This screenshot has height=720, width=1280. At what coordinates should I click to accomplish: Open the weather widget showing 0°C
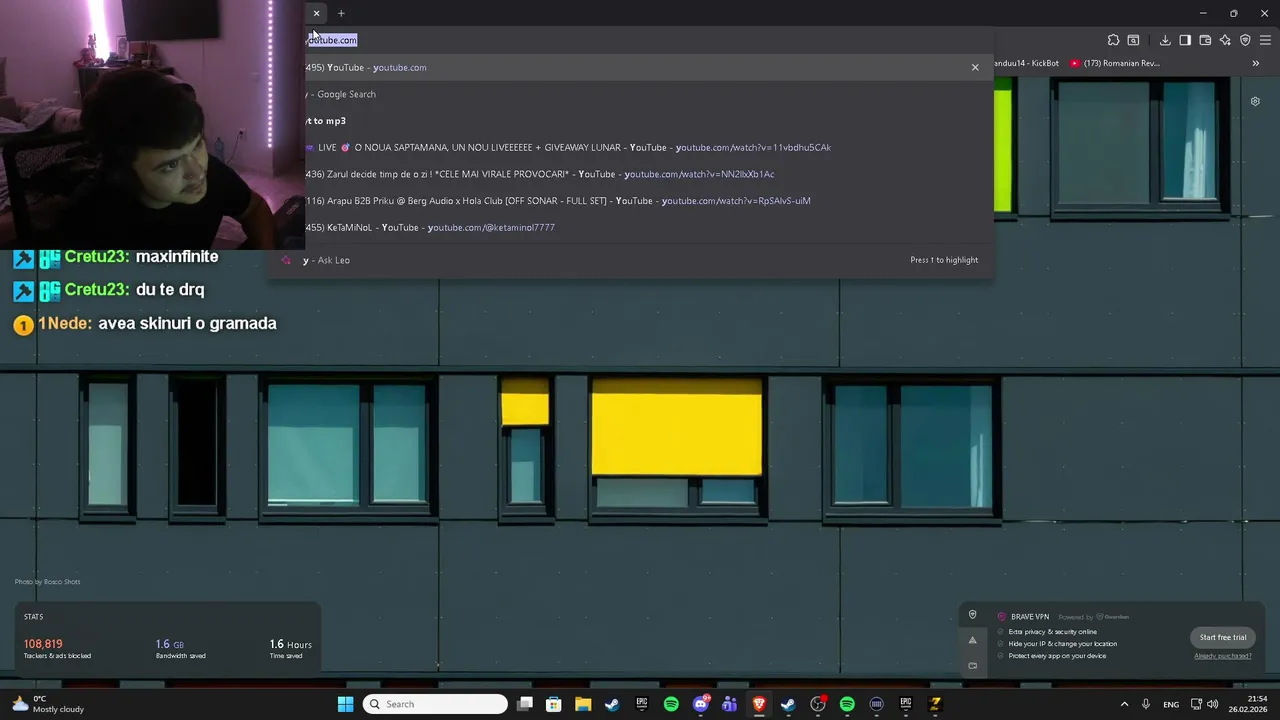click(x=48, y=704)
